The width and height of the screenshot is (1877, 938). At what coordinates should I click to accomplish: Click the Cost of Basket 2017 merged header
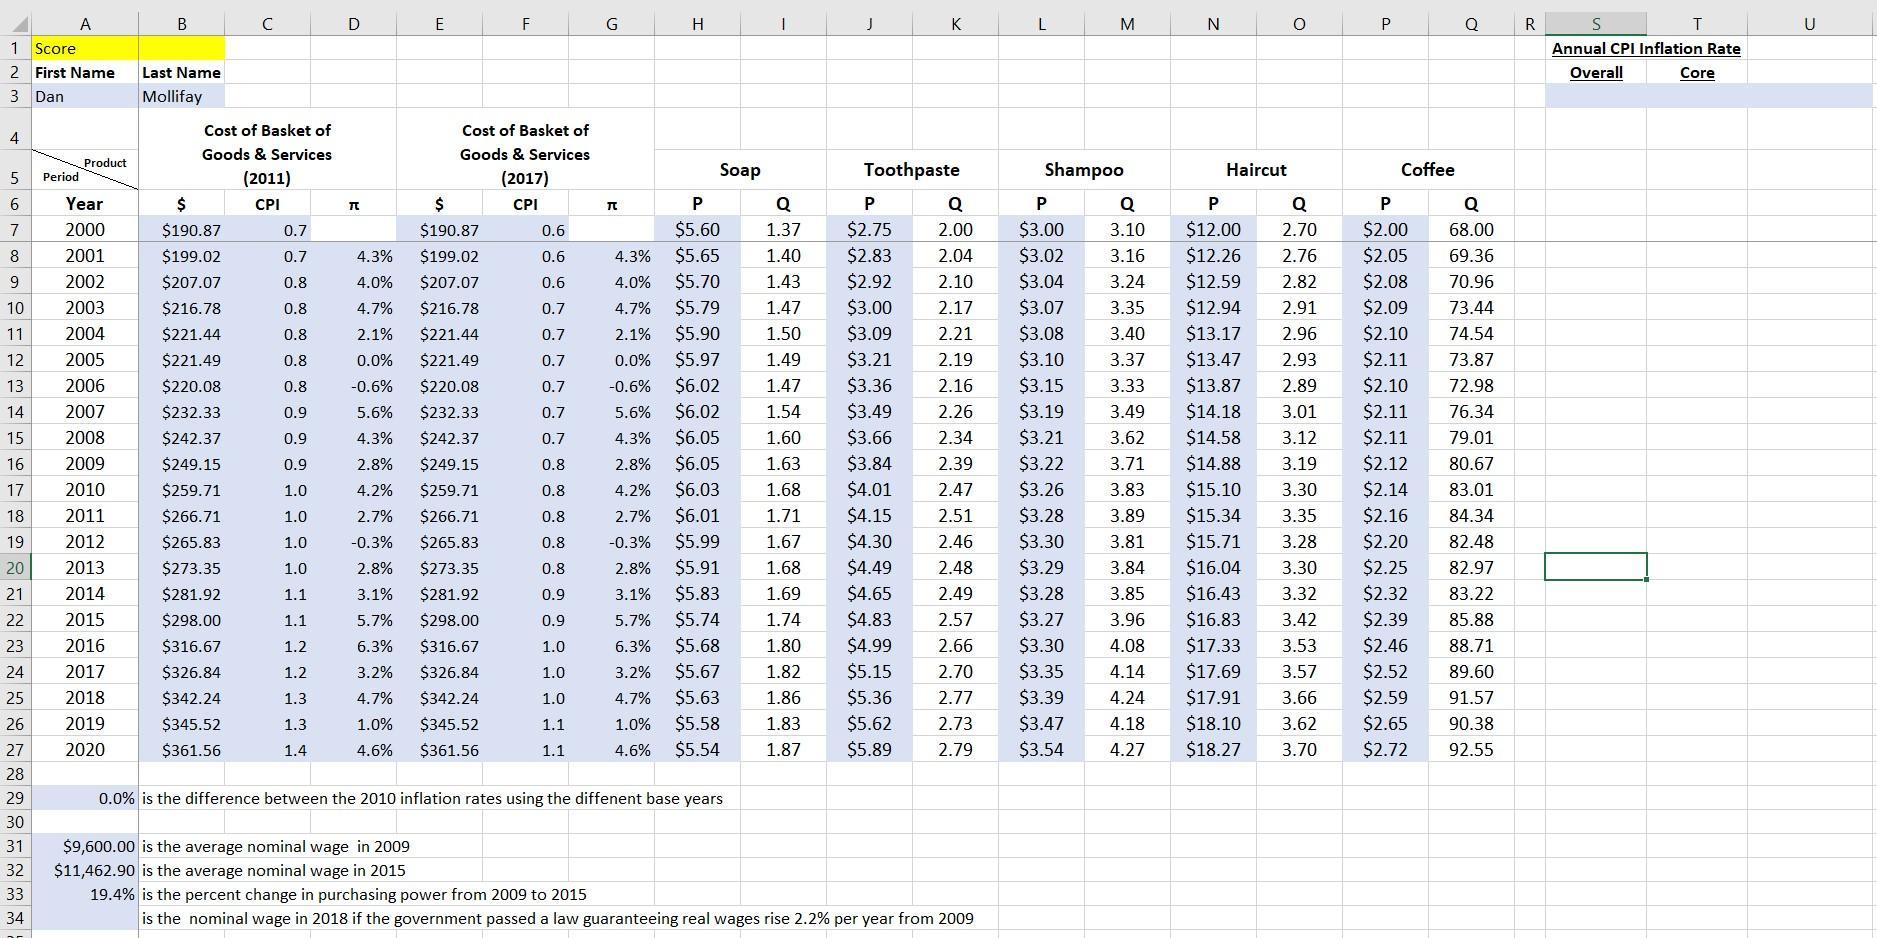[x=525, y=154]
